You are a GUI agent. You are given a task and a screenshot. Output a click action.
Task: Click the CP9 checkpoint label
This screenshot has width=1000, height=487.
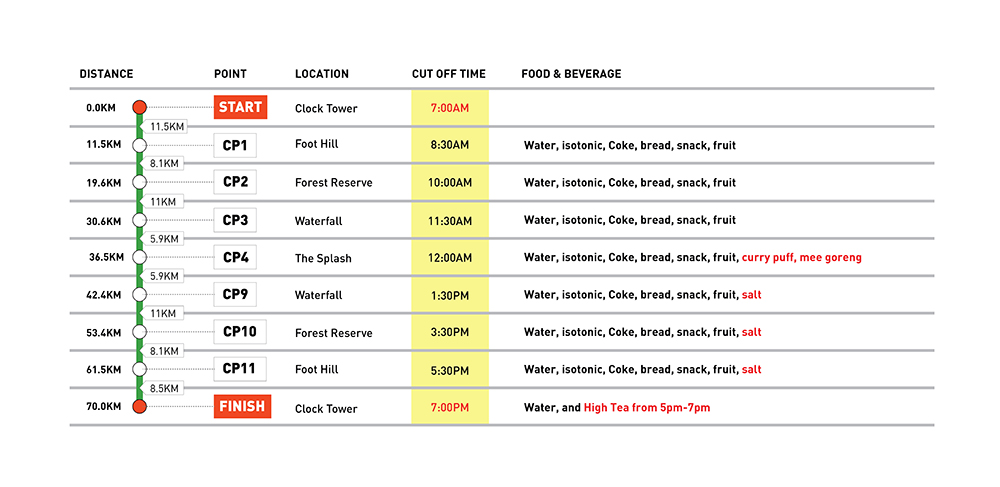237,294
